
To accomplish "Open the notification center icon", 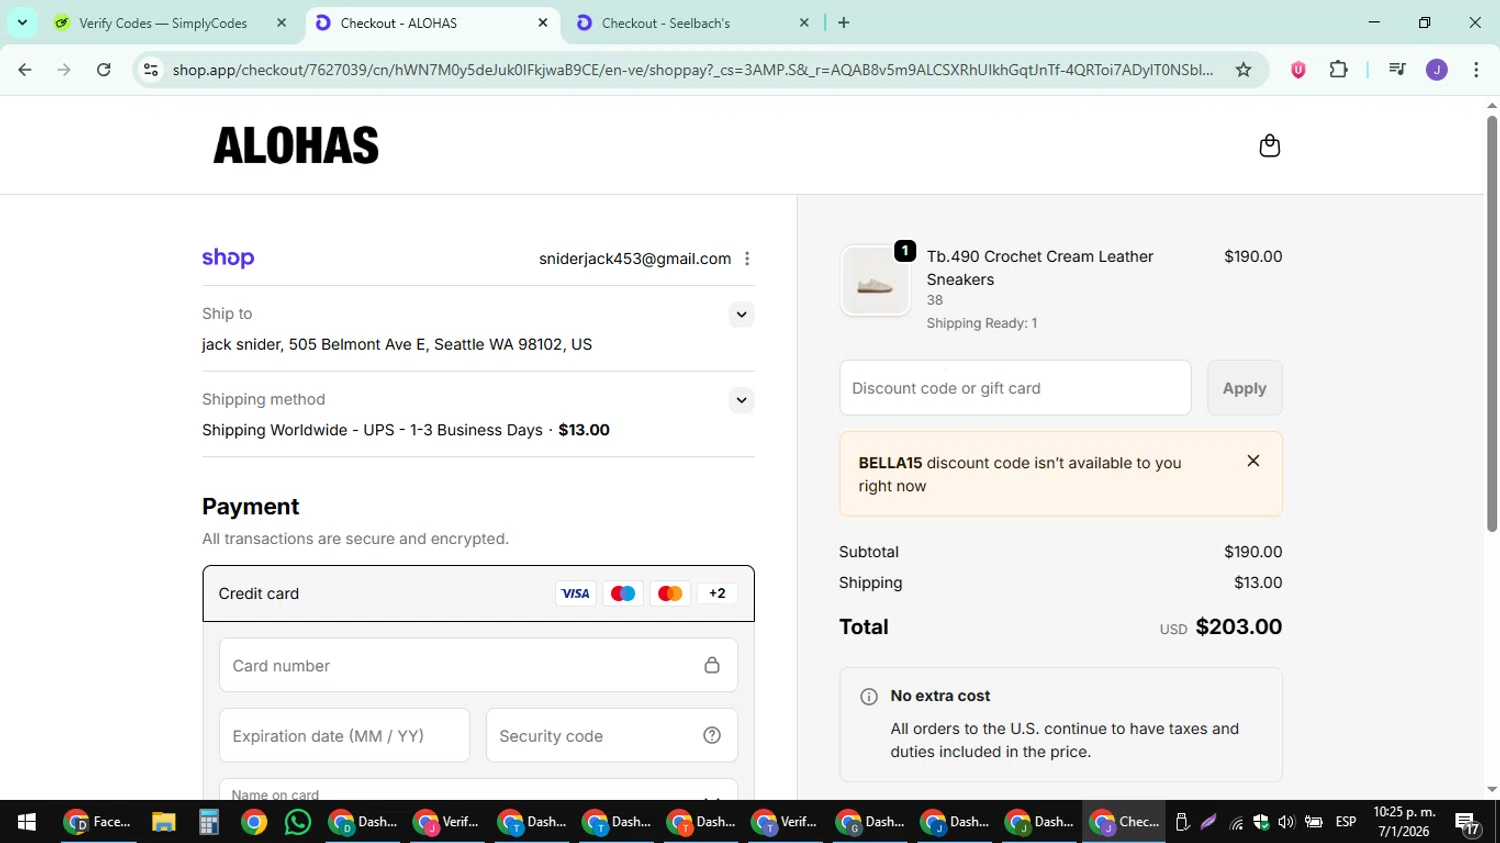I will coord(1468,823).
